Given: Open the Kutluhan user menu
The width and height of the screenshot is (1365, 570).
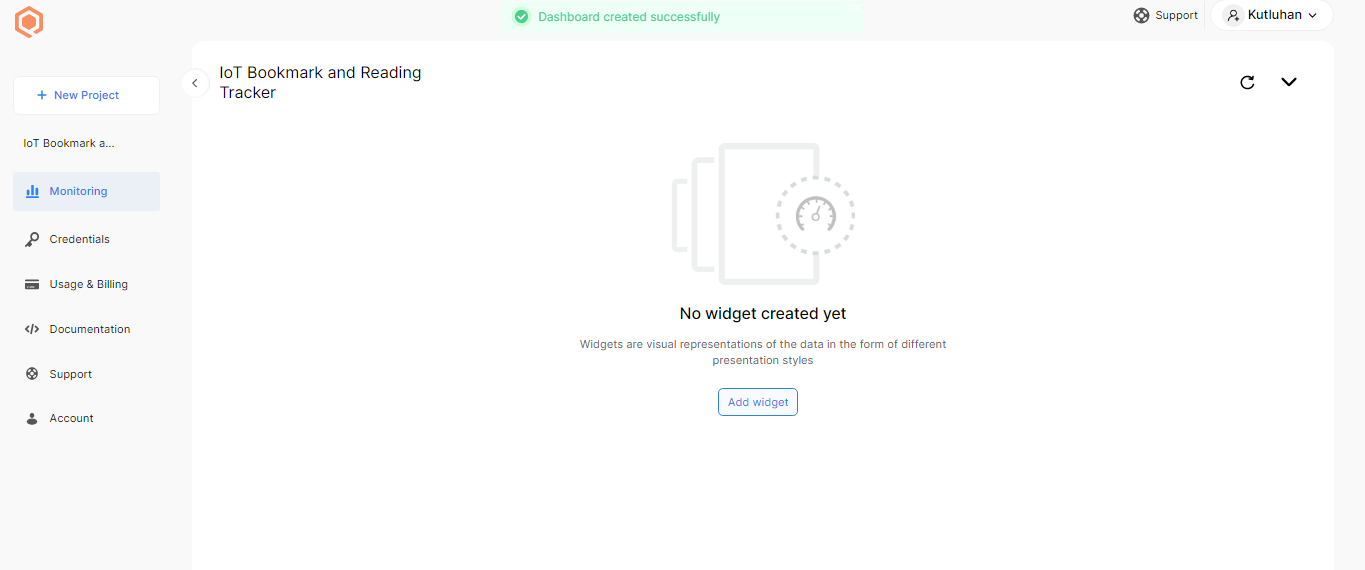Looking at the screenshot, I should (x=1271, y=15).
